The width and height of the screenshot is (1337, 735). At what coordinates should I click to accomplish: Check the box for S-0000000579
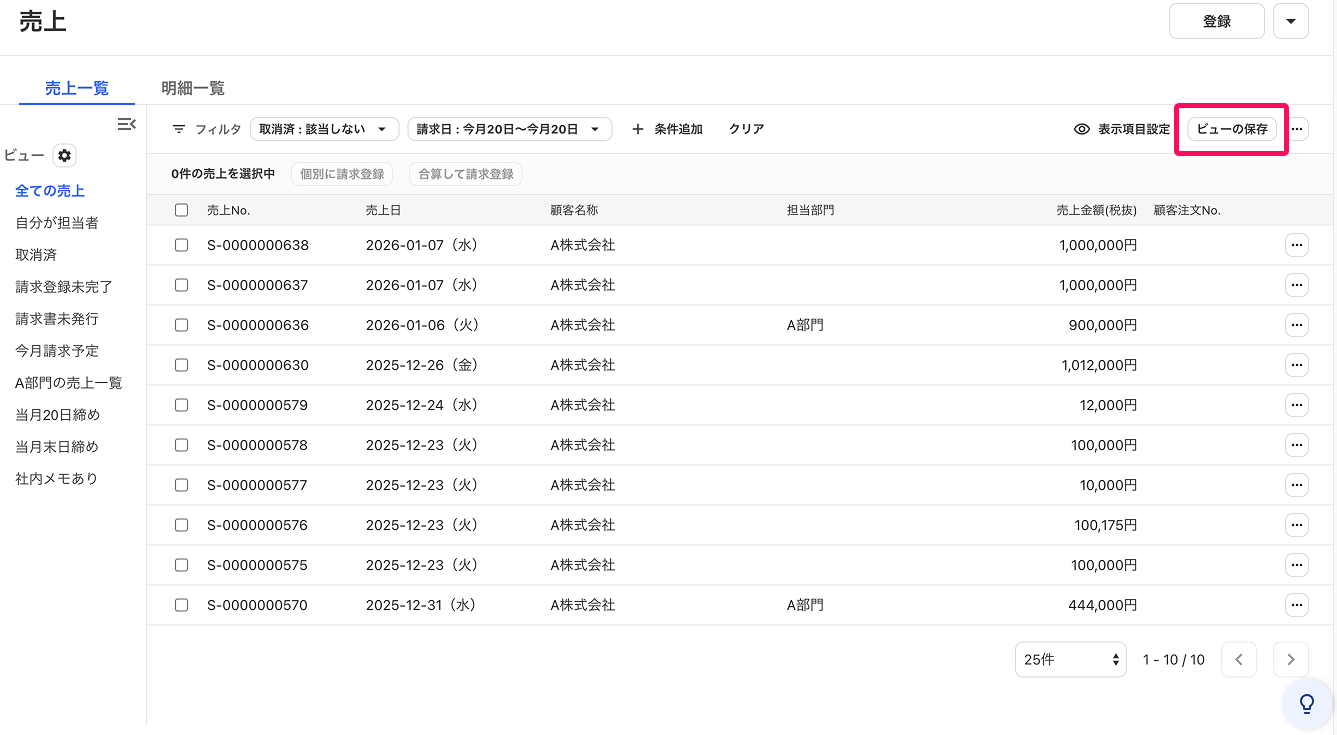181,405
